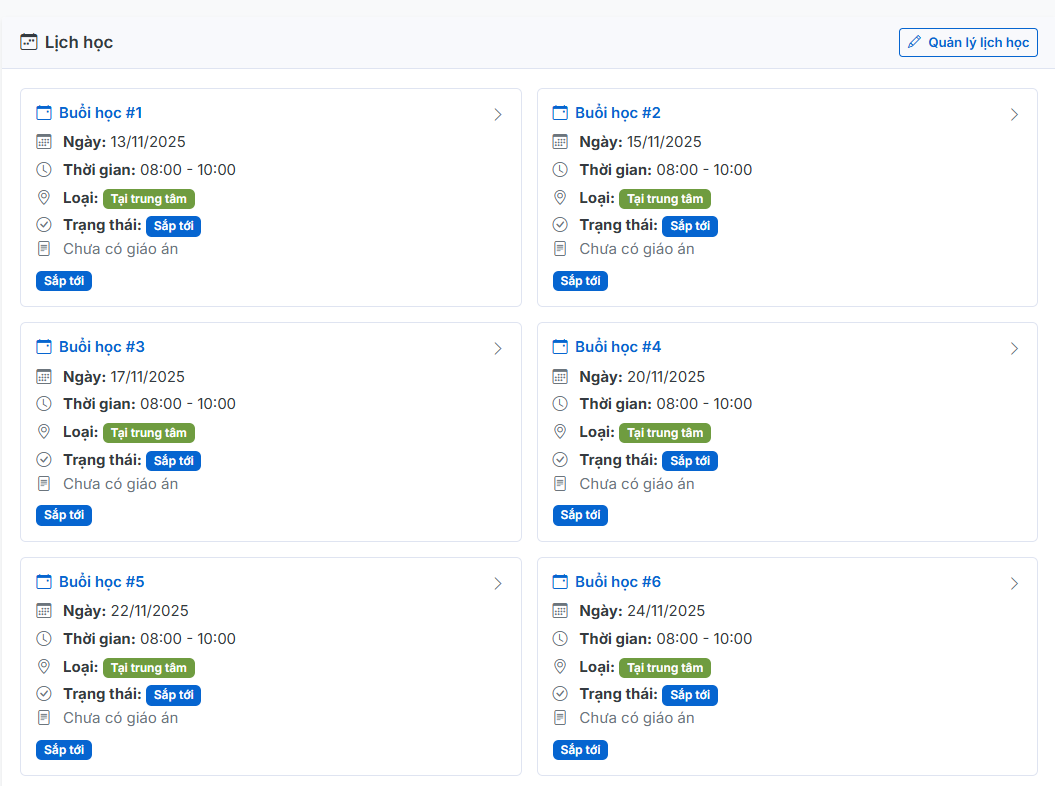Expand Buổi học #2 using its chevron

click(x=1014, y=114)
